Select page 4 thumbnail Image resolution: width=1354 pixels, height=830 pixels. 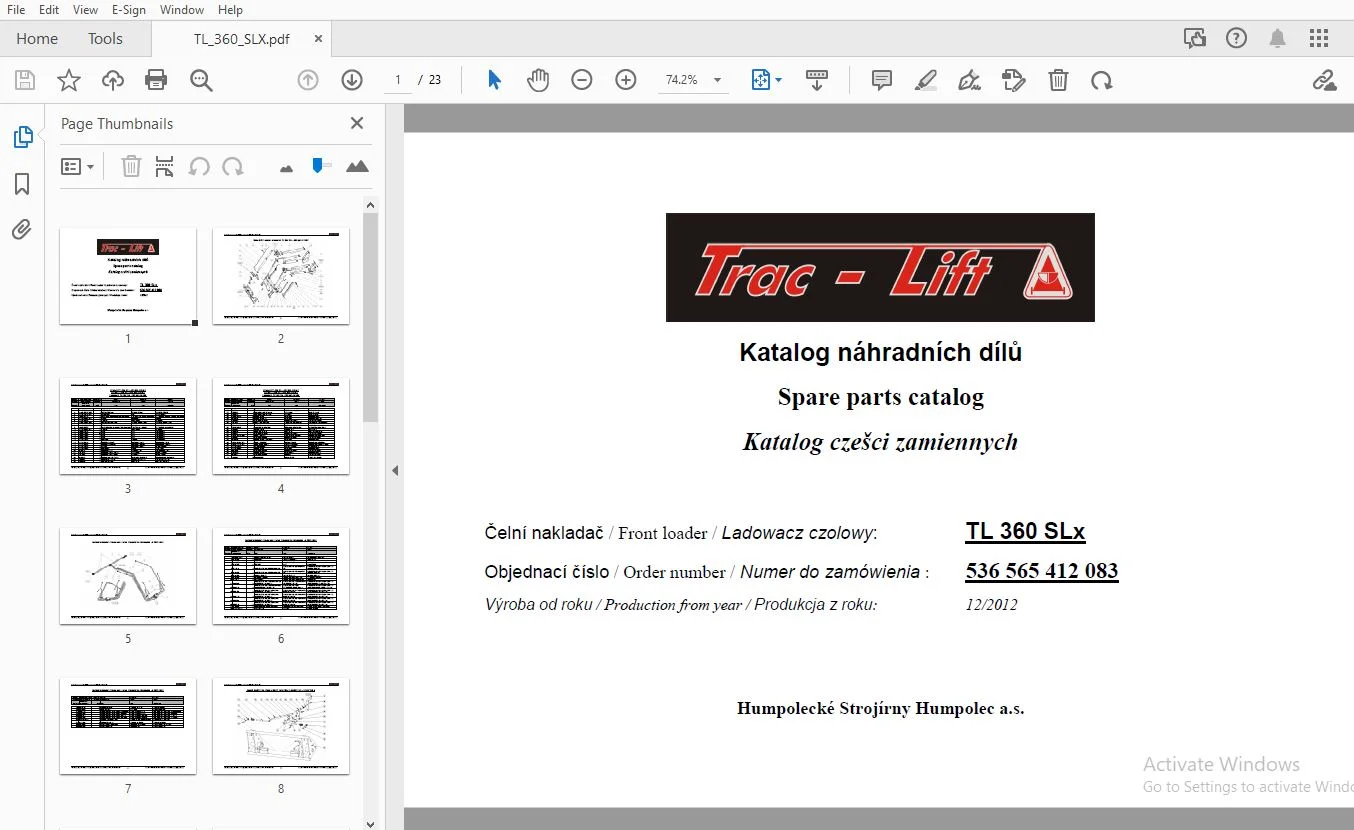tap(281, 426)
